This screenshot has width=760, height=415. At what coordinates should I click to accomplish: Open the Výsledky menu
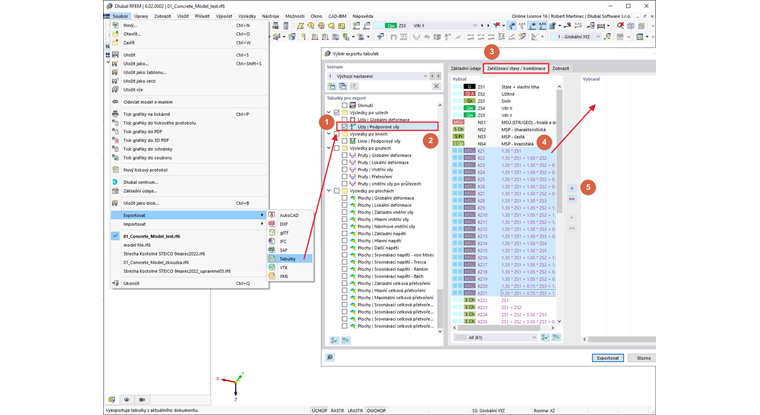247,16
